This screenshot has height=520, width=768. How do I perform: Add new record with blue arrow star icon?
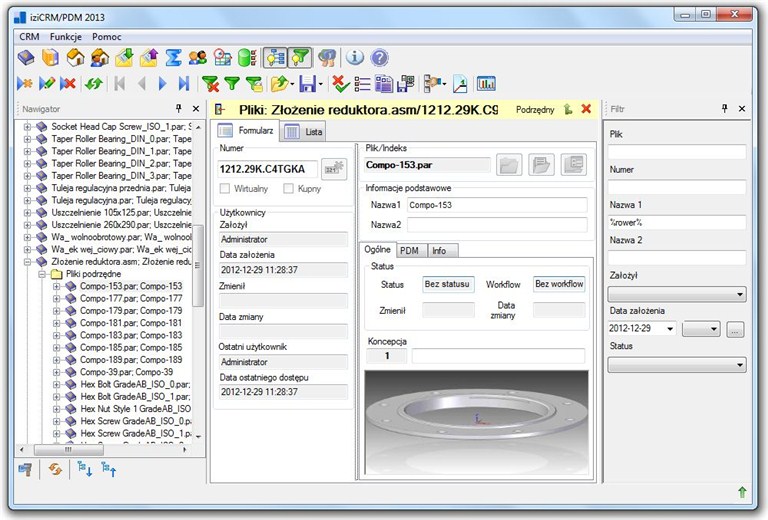point(24,84)
